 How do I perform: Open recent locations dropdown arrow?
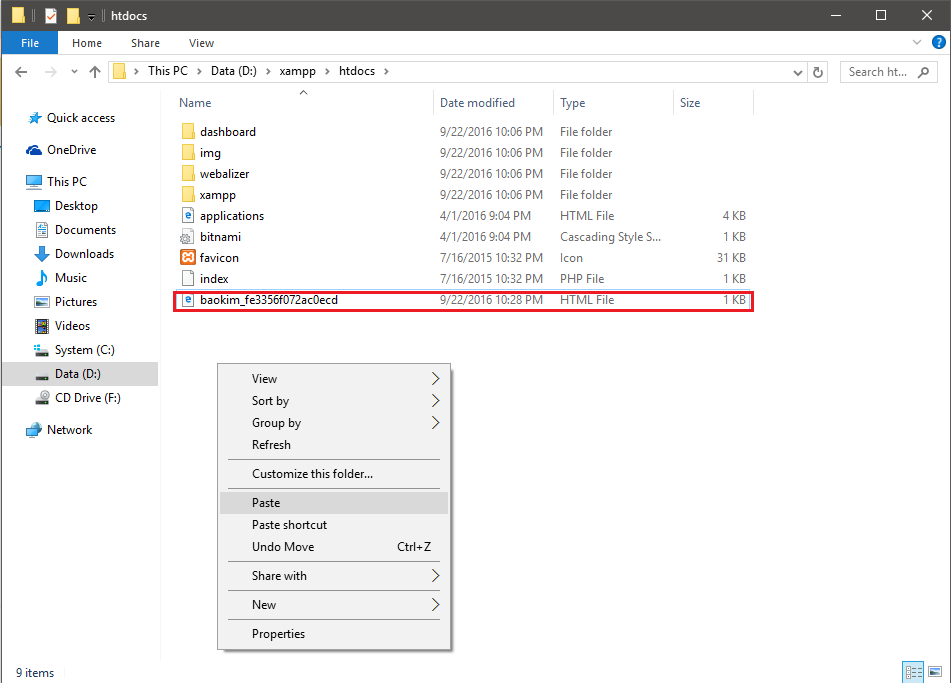74,72
